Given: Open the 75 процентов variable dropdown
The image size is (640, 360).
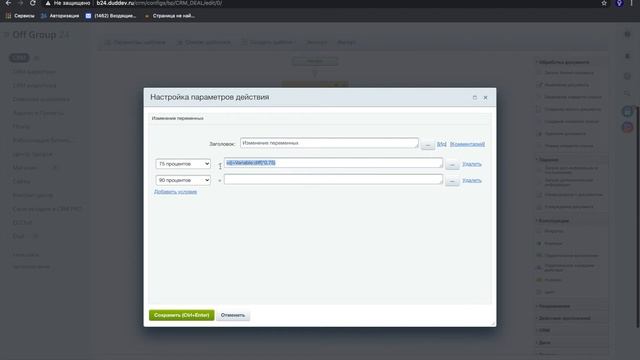Looking at the screenshot, I should (x=183, y=164).
